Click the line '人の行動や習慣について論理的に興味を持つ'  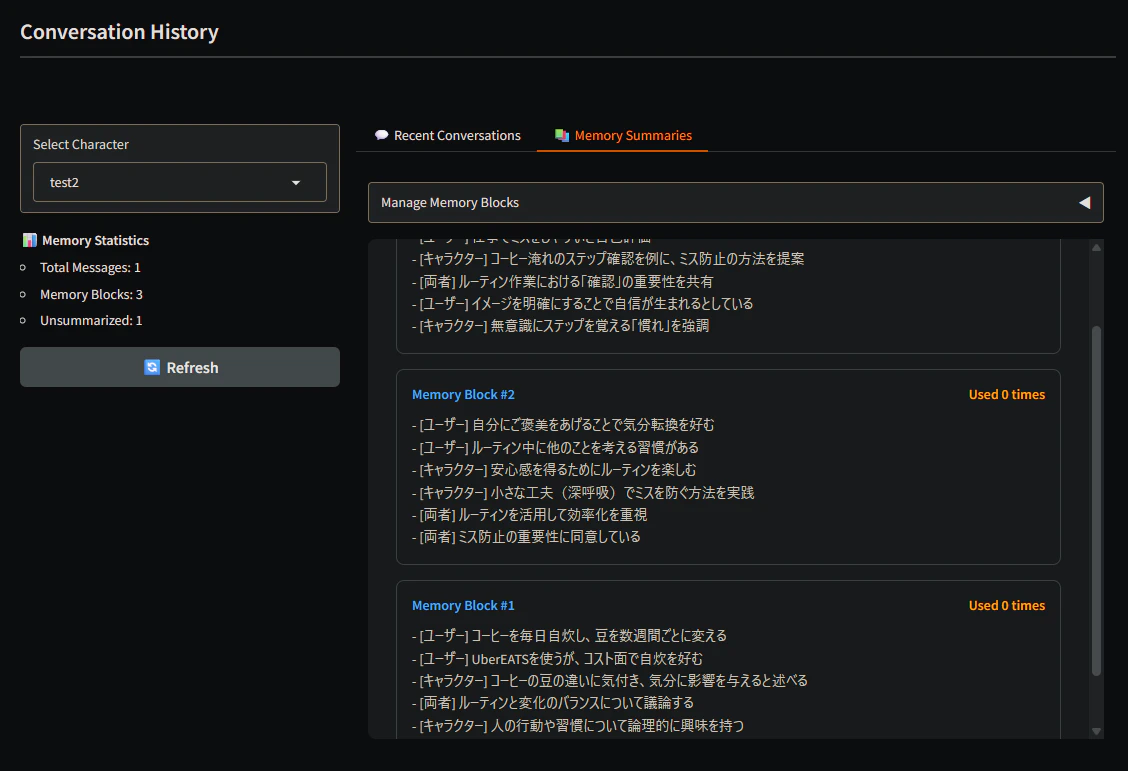(578, 726)
